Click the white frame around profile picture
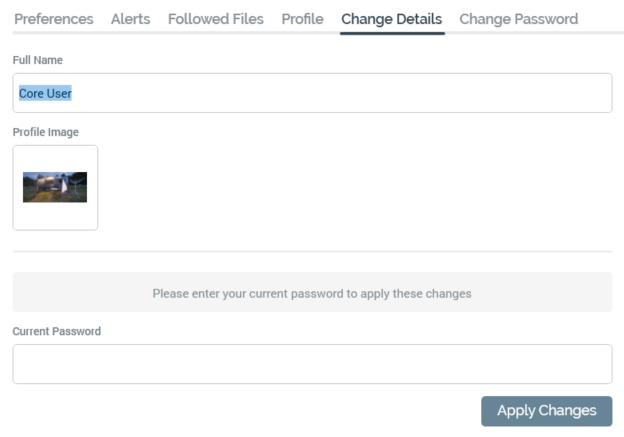The width and height of the screenshot is (624, 437). coord(55,216)
